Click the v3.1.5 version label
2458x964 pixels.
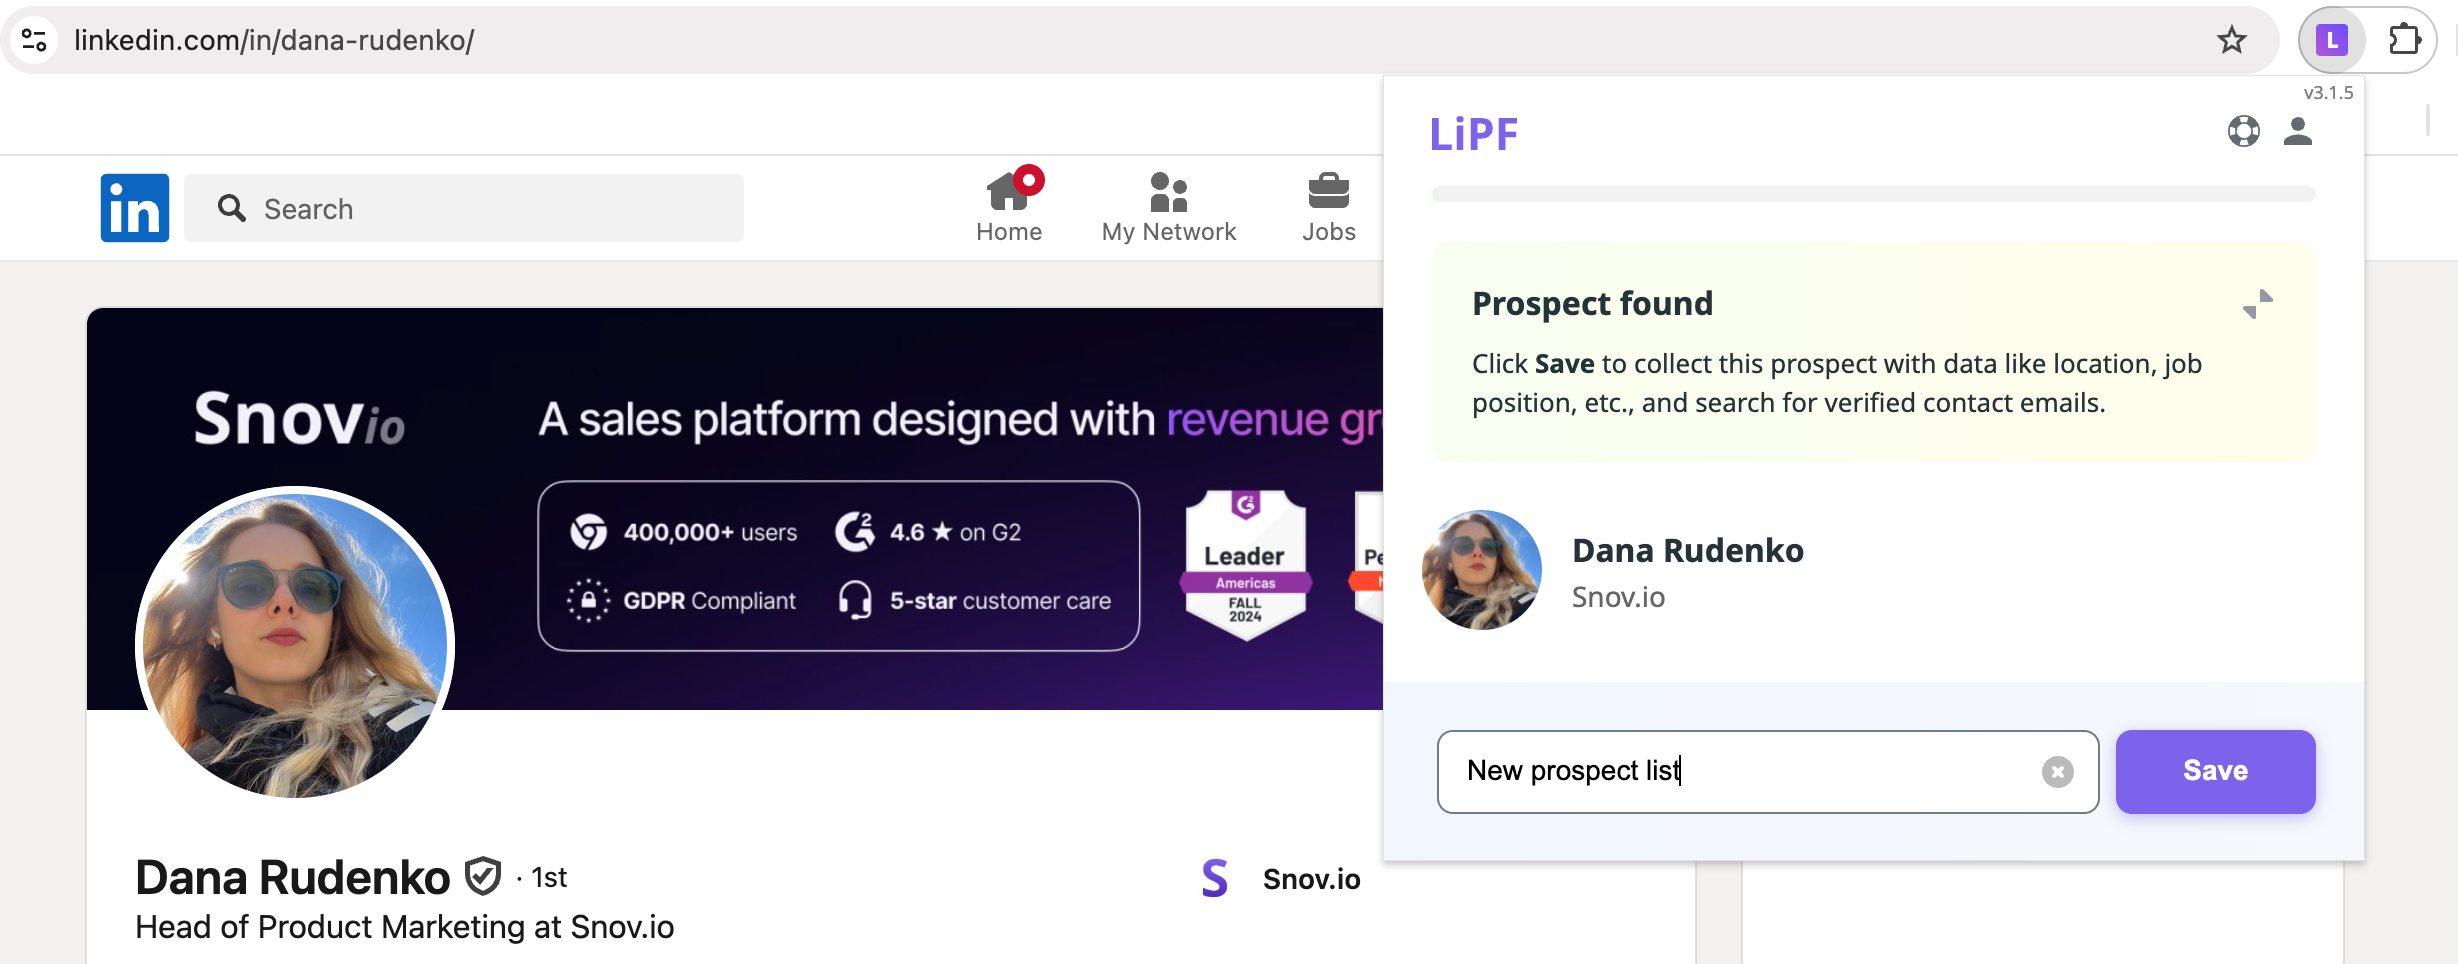tap(2328, 93)
